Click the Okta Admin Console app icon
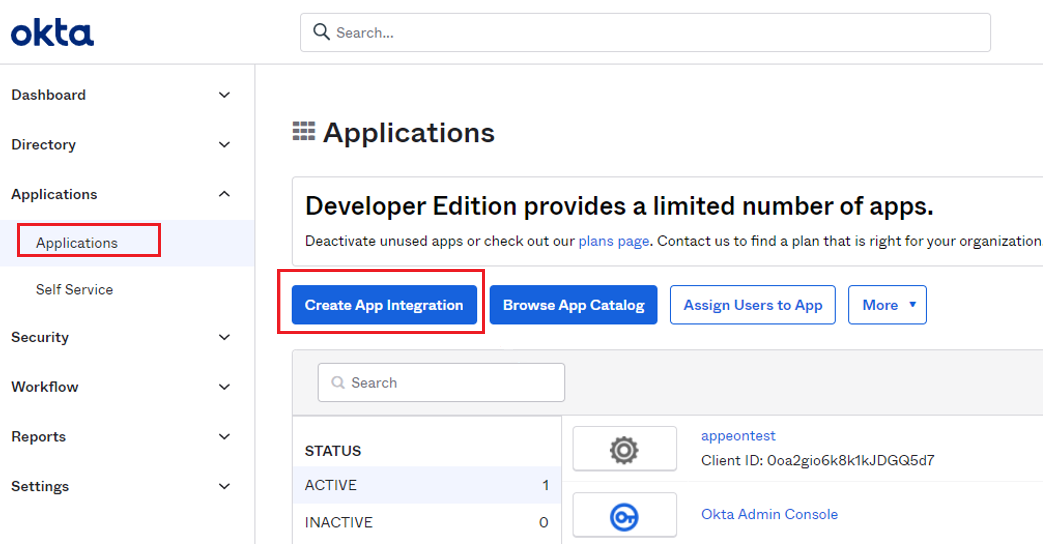 (624, 516)
